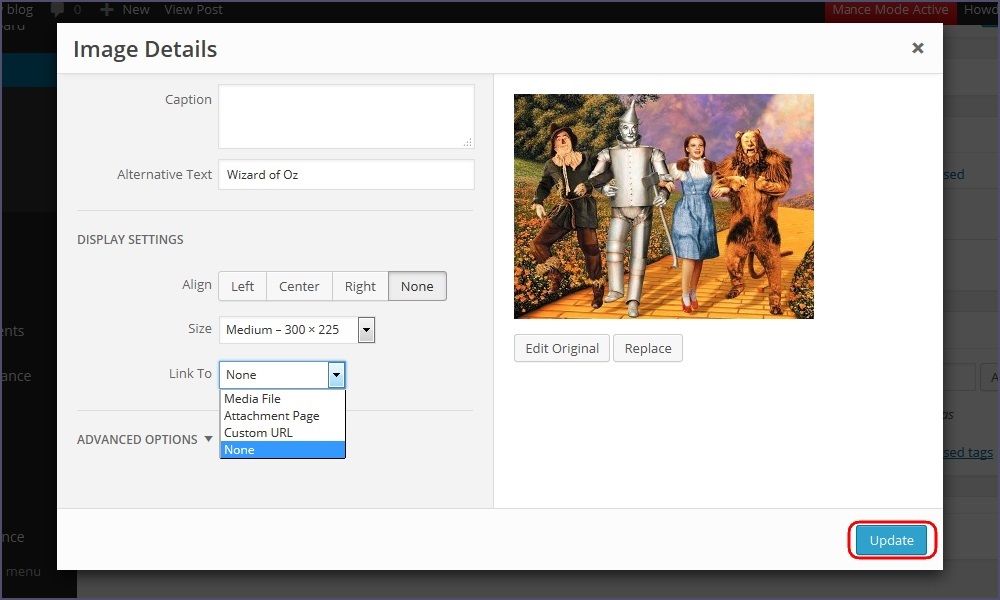Image resolution: width=1000 pixels, height=600 pixels.
Task: Pick Custom URL in the dropdown list
Action: 258,433
